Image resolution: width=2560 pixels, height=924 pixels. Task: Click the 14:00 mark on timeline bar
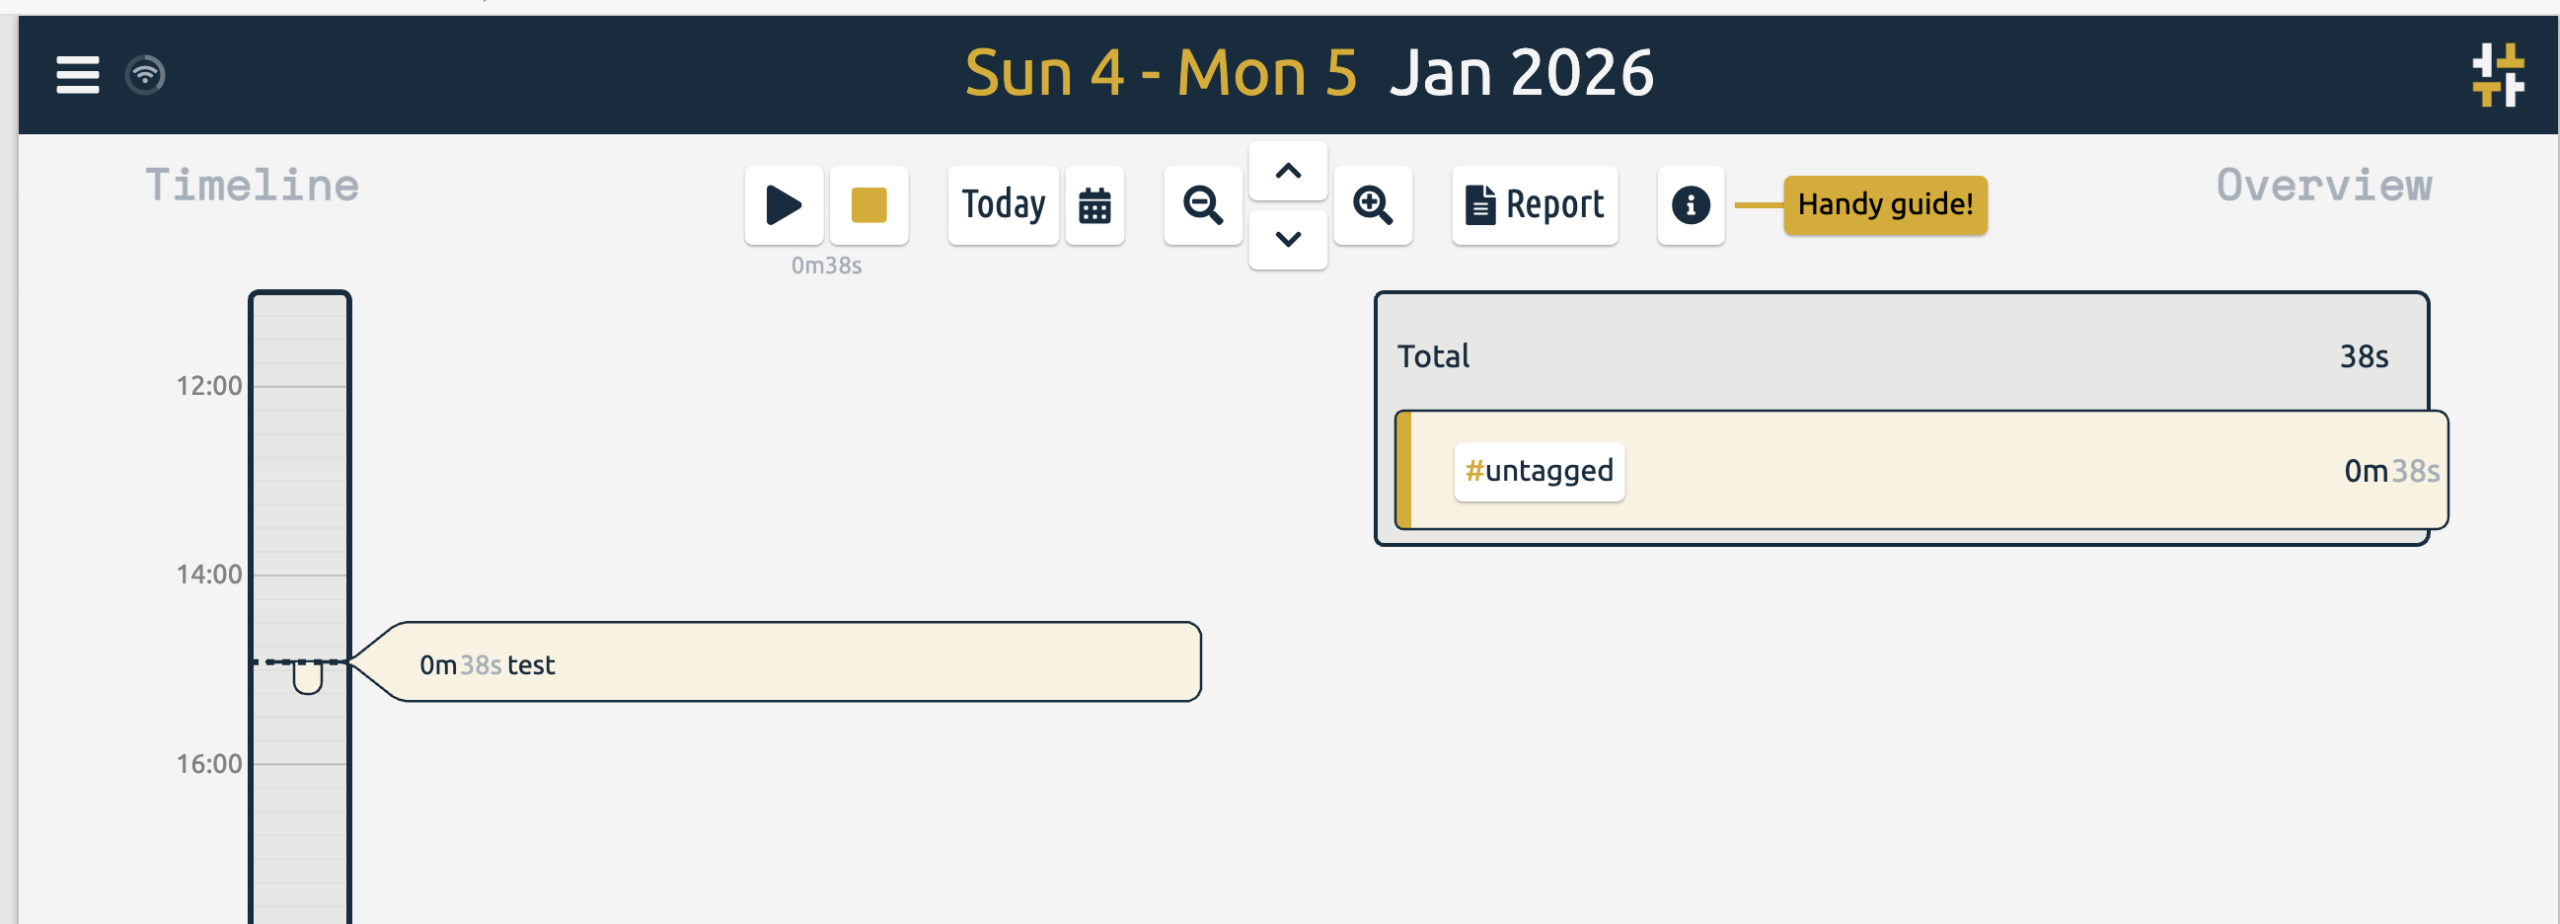click(299, 575)
